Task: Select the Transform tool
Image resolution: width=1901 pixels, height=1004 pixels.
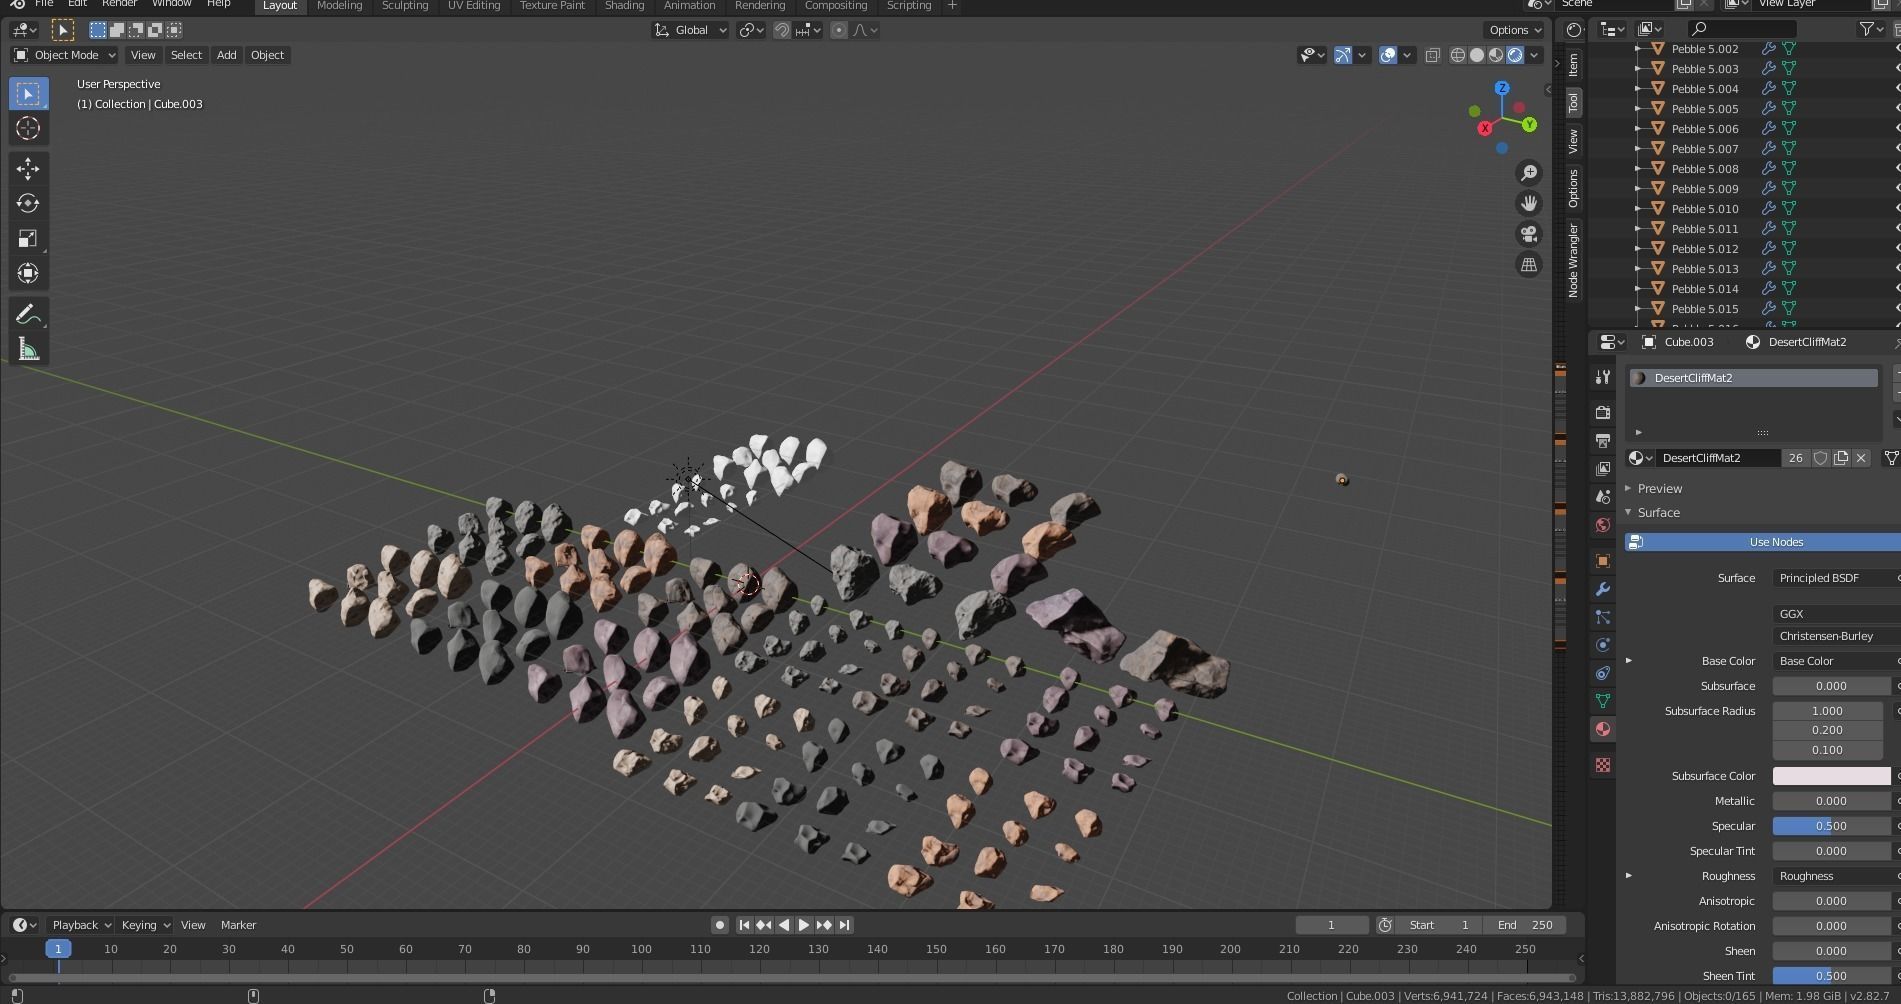Action: (28, 273)
